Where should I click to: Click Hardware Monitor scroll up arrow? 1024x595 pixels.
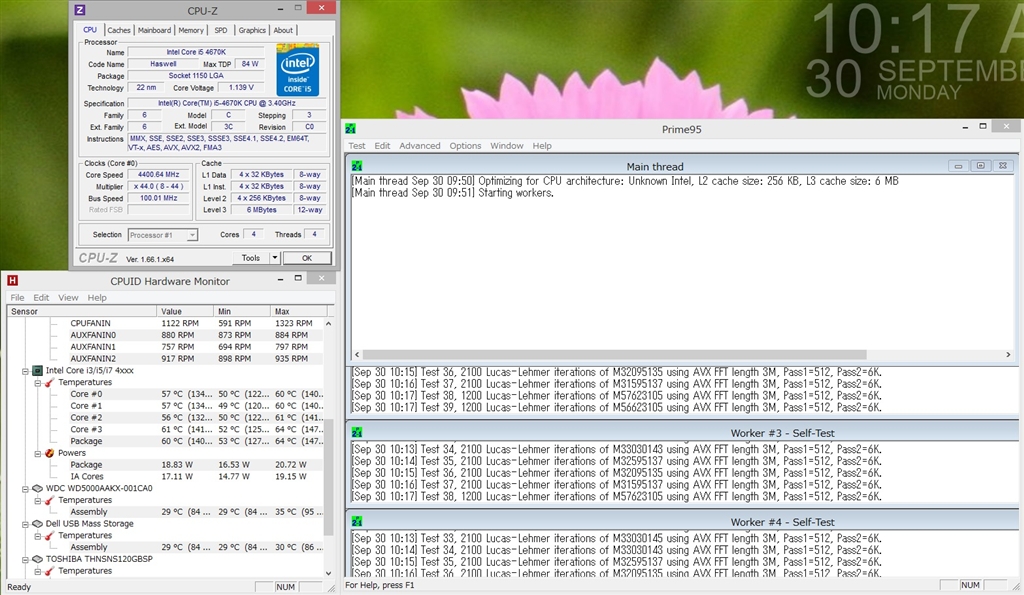pos(328,323)
